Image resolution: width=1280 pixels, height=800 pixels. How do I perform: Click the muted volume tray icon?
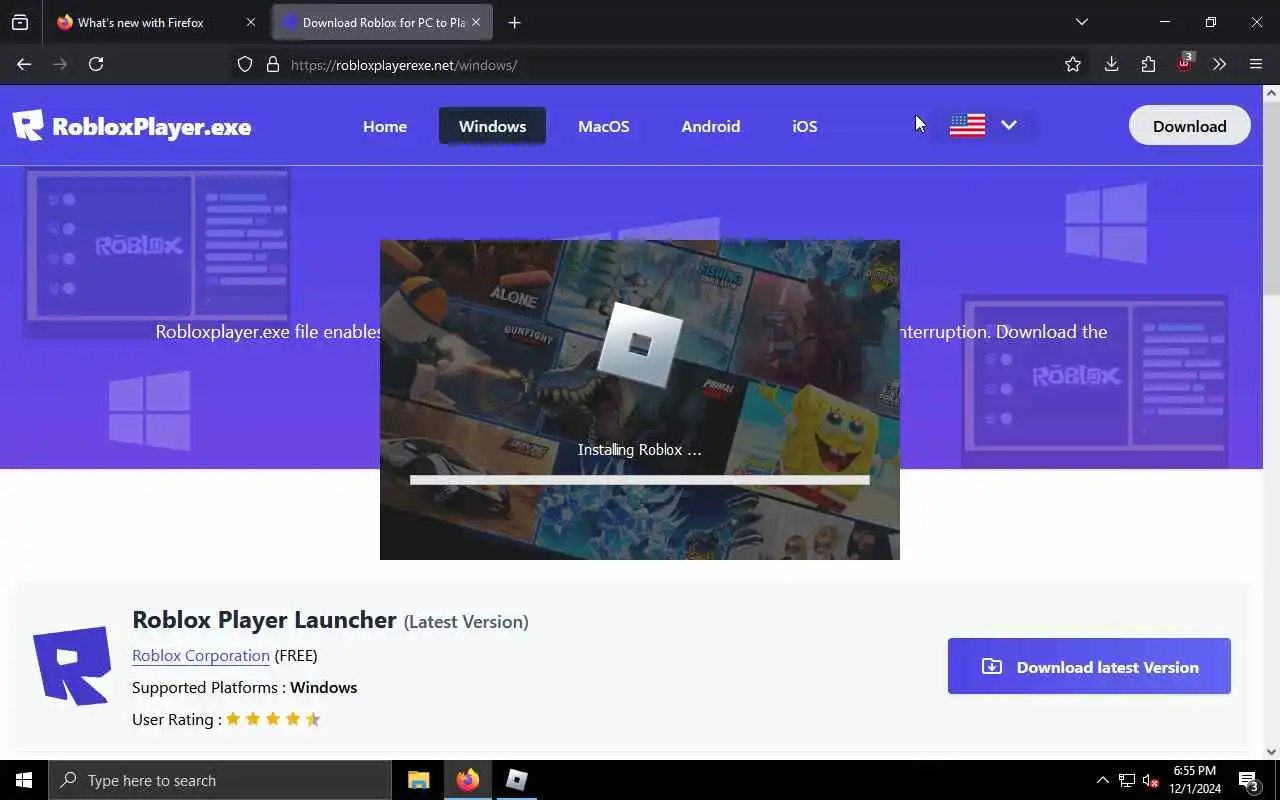[x=1151, y=780]
